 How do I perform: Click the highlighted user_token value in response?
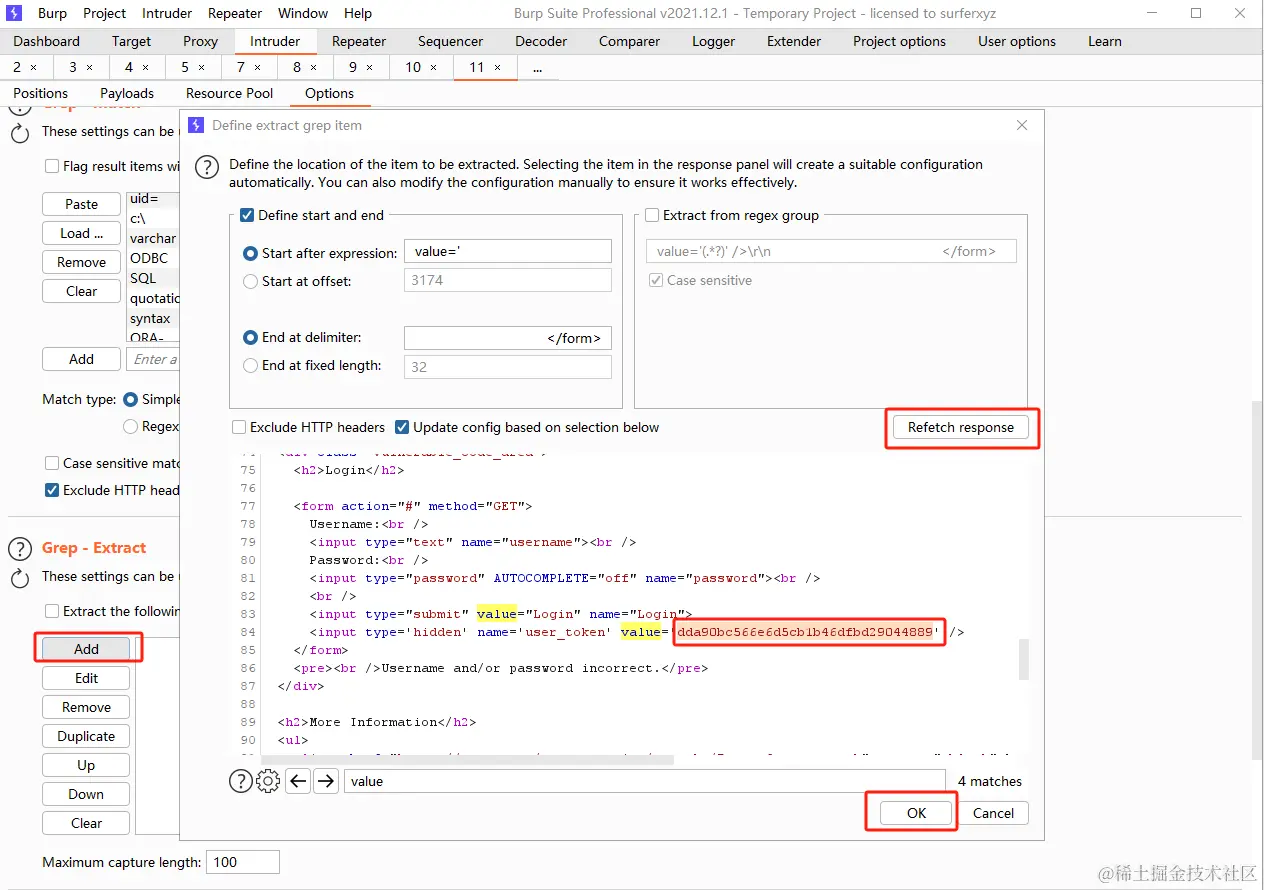807,632
